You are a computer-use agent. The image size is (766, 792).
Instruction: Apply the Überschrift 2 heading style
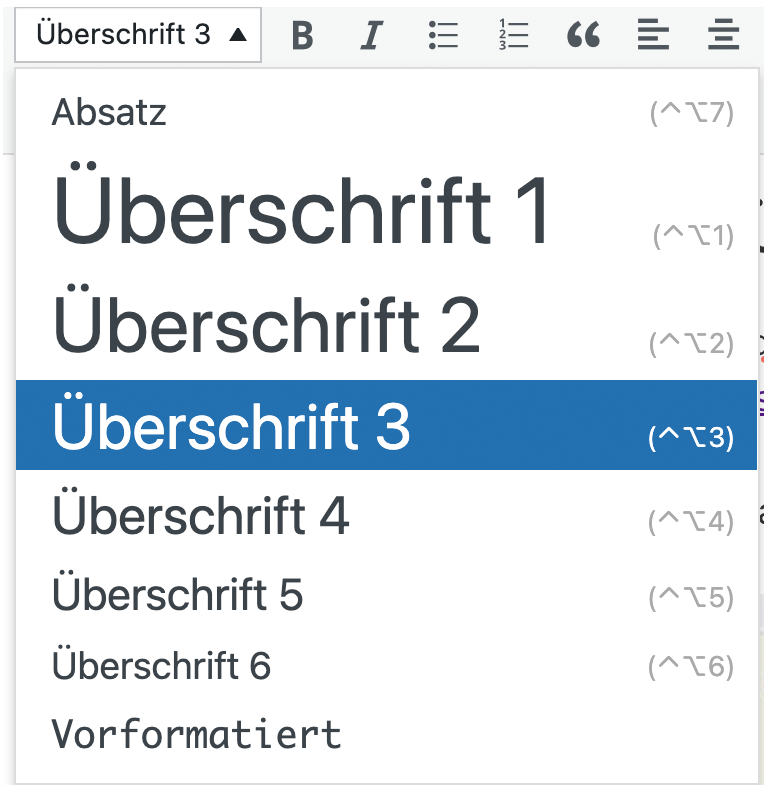click(266, 325)
